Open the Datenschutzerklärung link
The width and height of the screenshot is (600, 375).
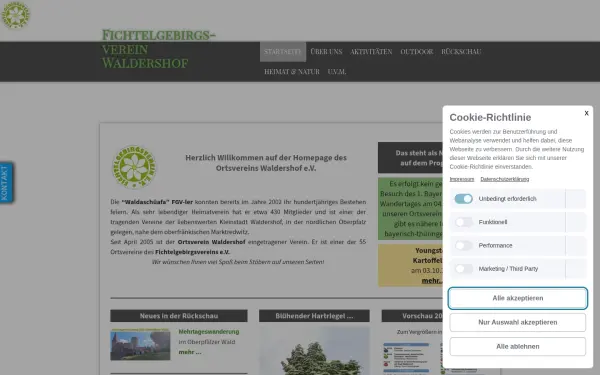504,179
